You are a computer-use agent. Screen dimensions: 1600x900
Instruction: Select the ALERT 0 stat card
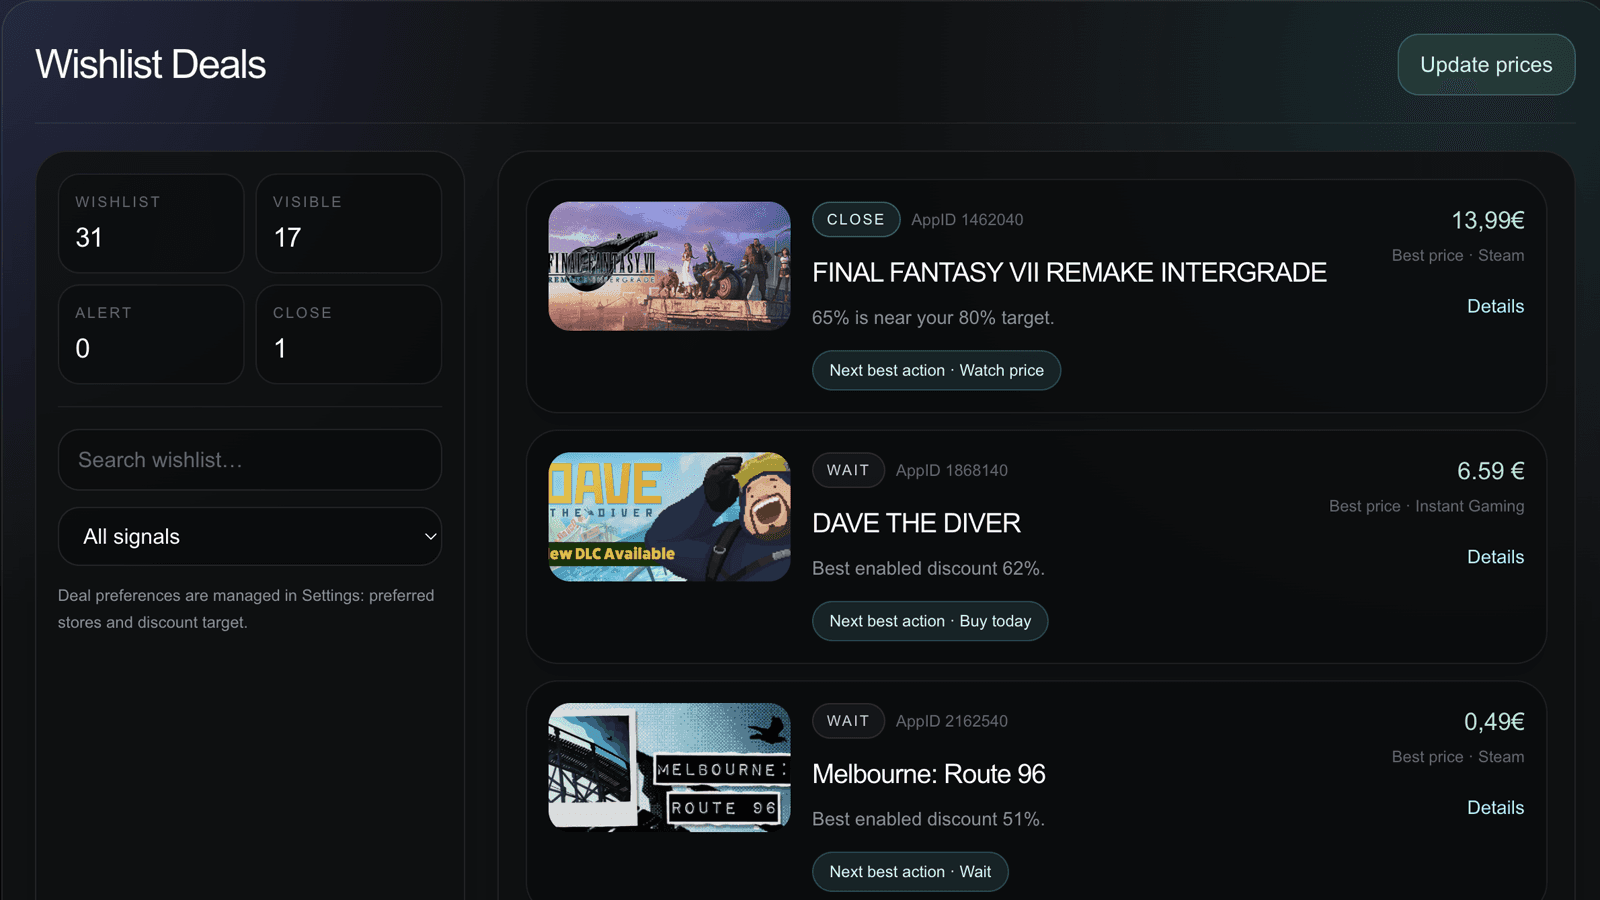pos(151,334)
